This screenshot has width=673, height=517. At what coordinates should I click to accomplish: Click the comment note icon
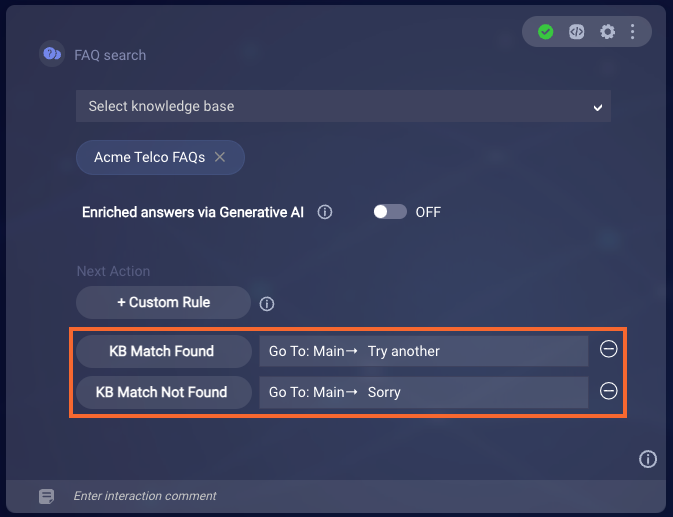(x=46, y=496)
